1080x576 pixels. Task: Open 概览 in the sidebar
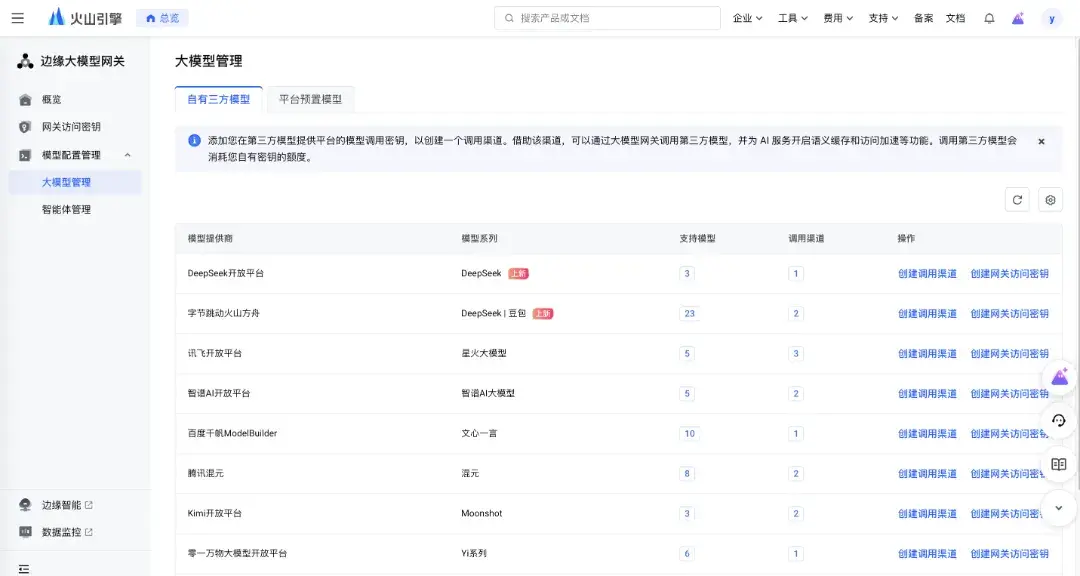pos(52,100)
